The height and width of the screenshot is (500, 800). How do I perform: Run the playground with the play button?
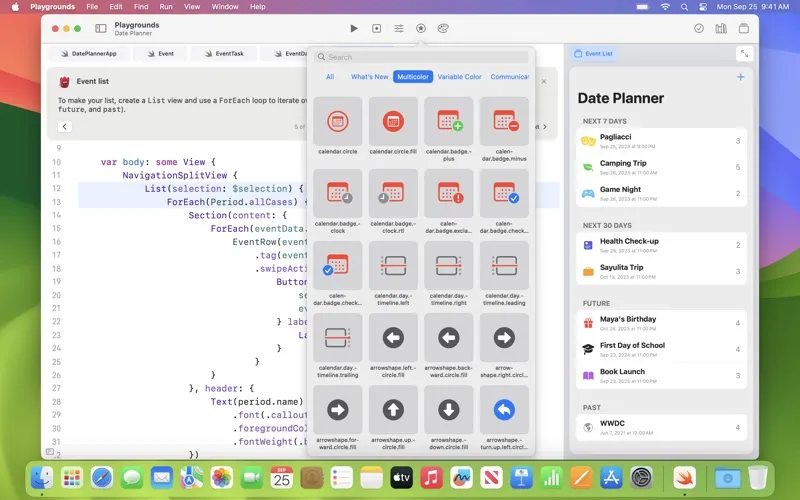354,29
